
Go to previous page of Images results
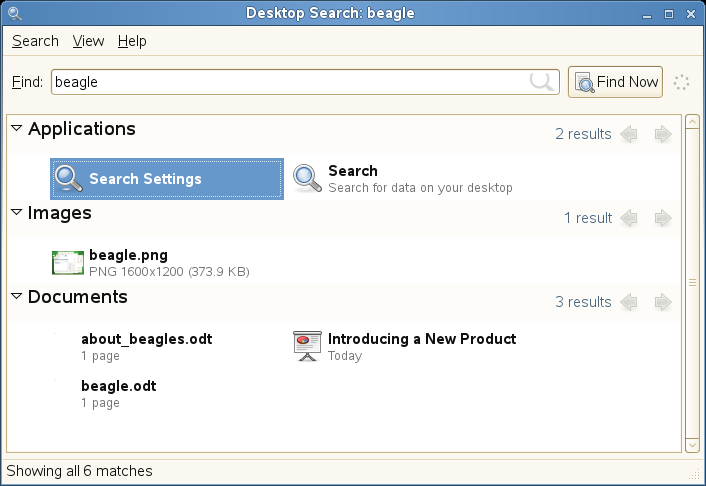(x=629, y=218)
